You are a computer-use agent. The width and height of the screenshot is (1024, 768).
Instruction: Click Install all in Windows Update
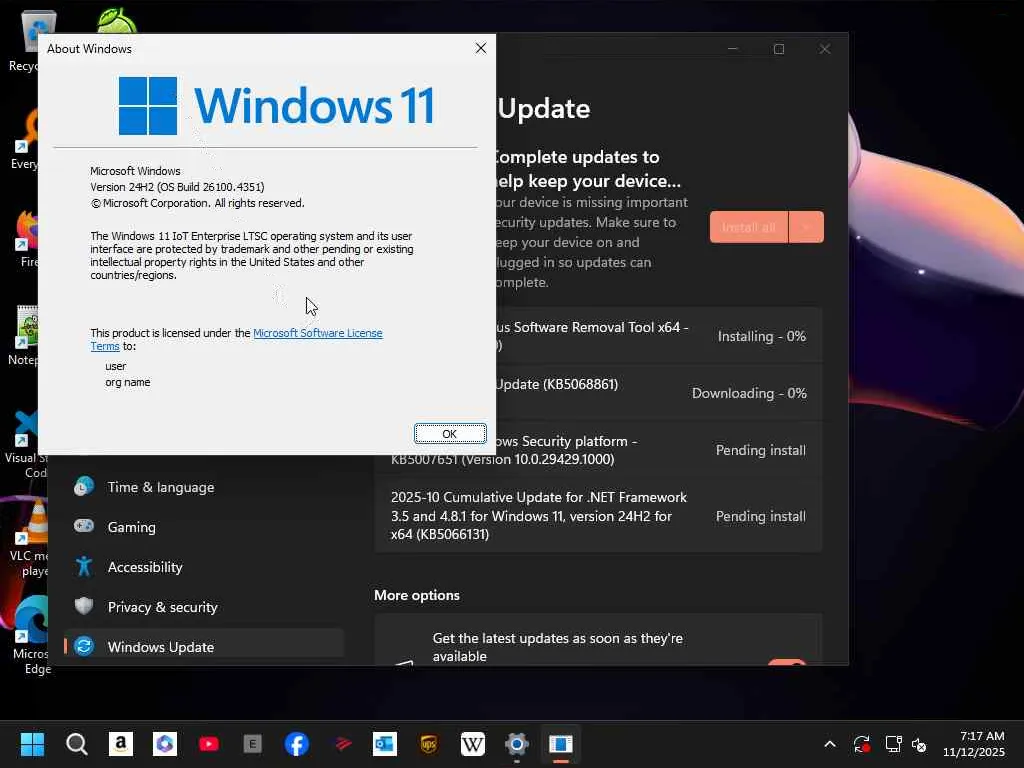pyautogui.click(x=748, y=227)
